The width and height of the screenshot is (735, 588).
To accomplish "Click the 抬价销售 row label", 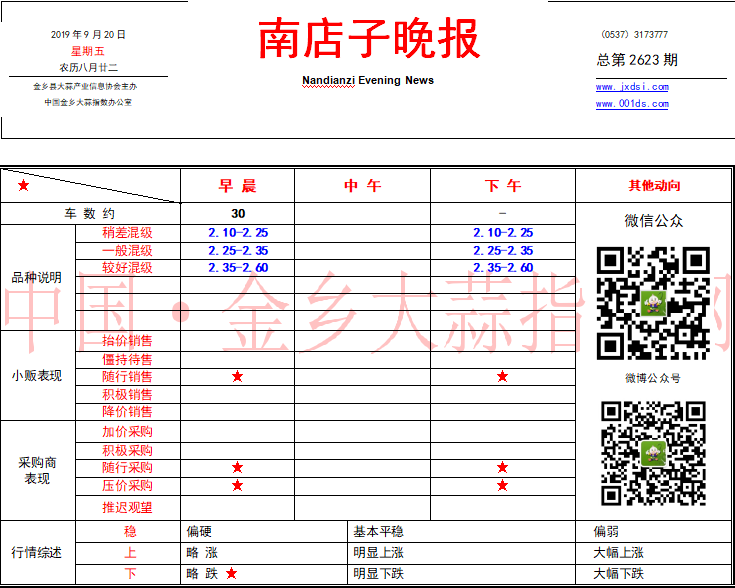I will click(x=128, y=341).
